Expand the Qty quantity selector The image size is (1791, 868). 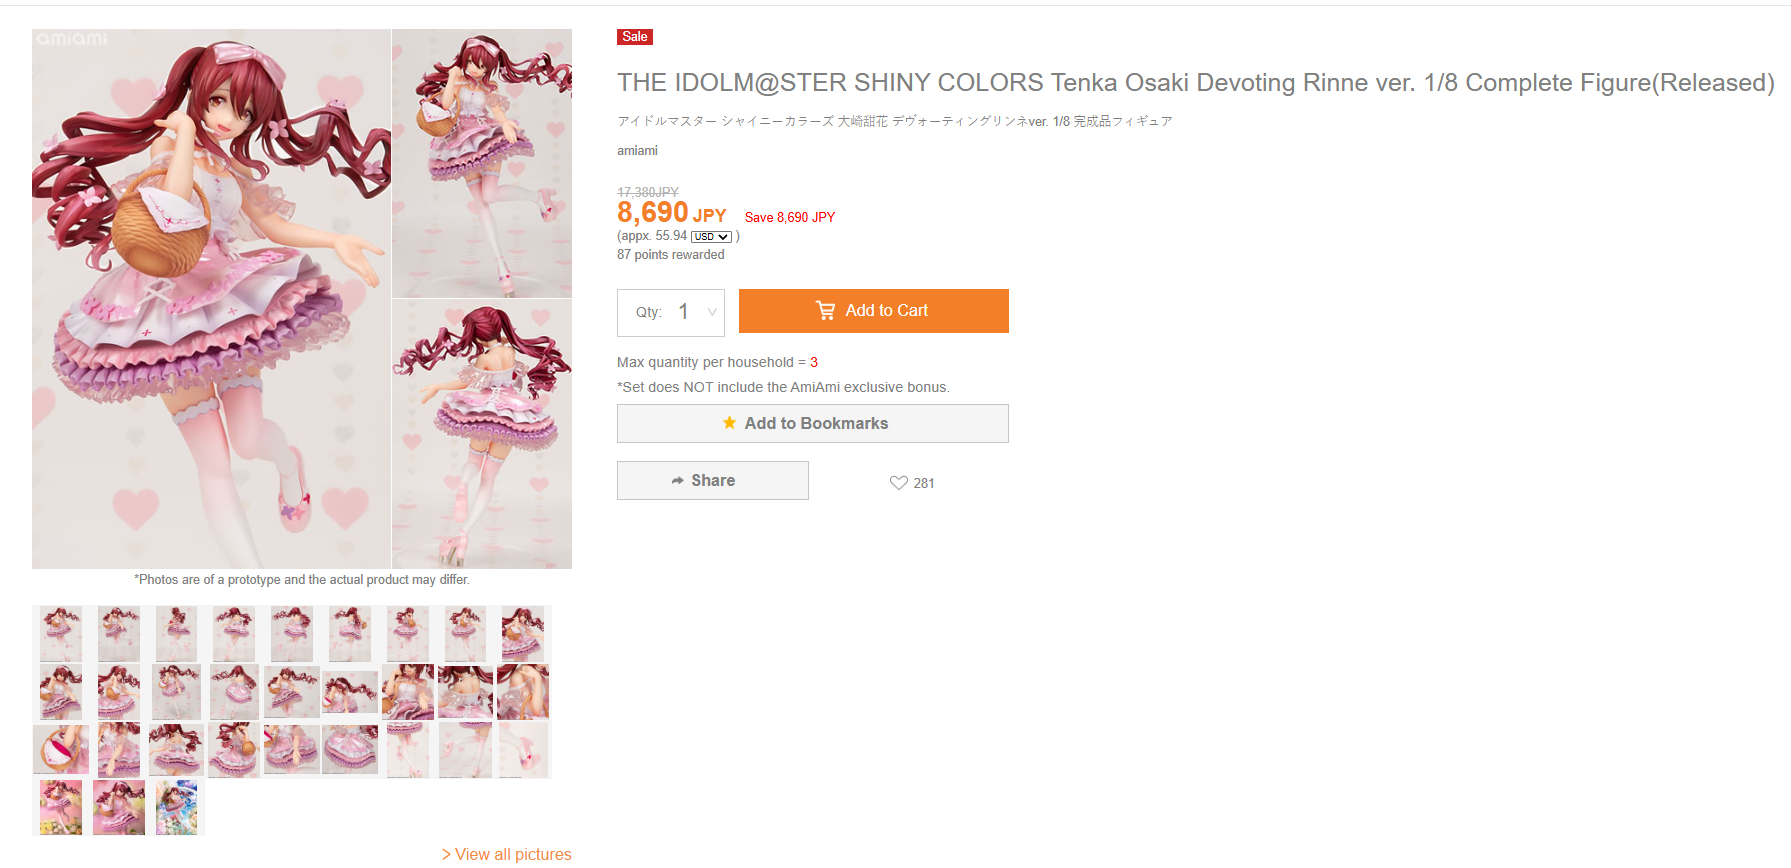coord(671,312)
